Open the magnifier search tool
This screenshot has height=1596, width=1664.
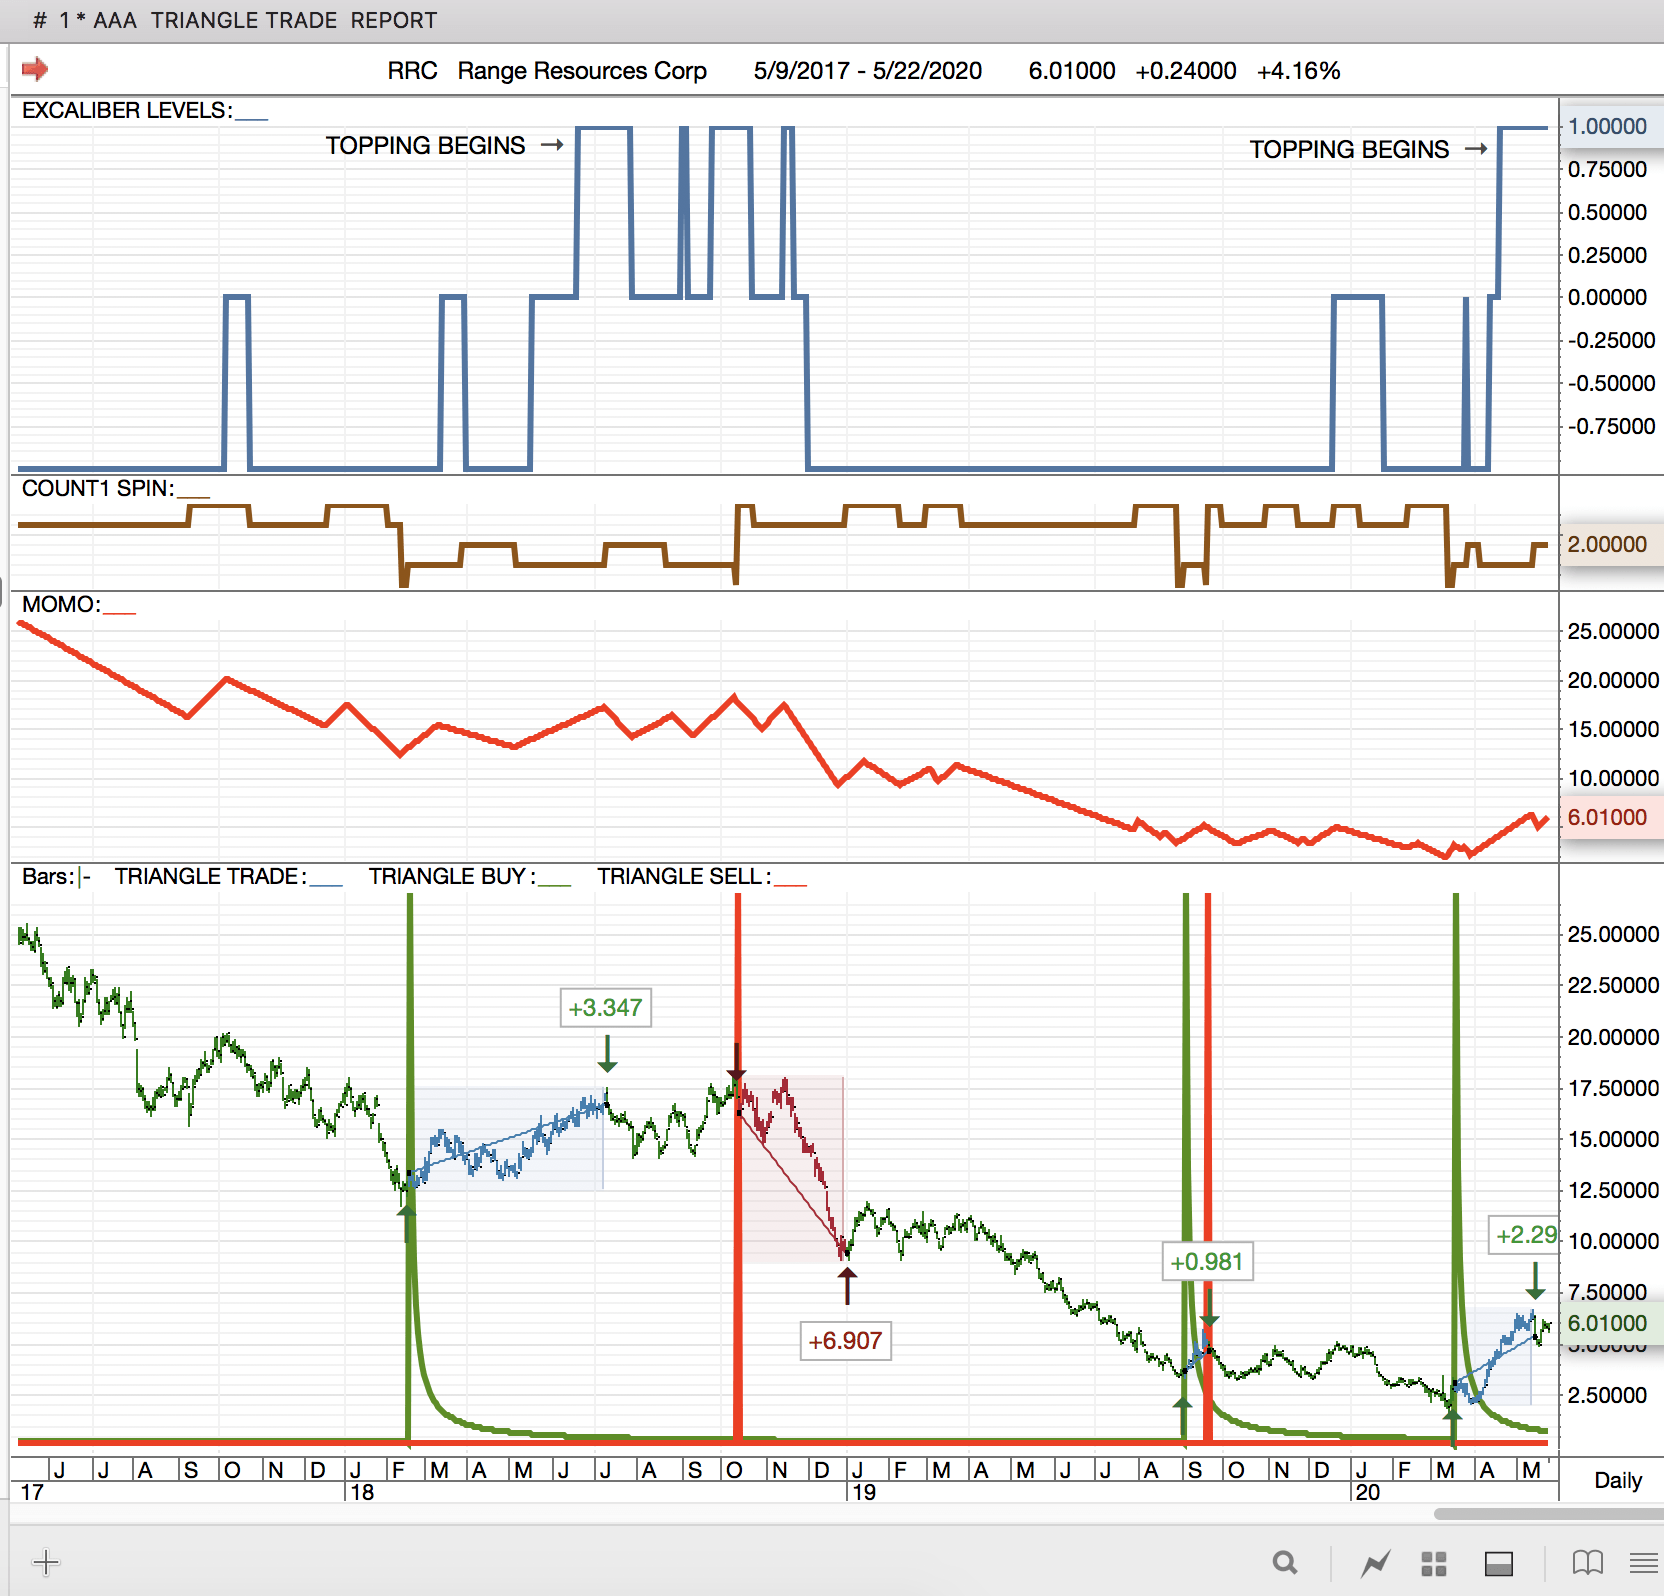click(x=1285, y=1562)
